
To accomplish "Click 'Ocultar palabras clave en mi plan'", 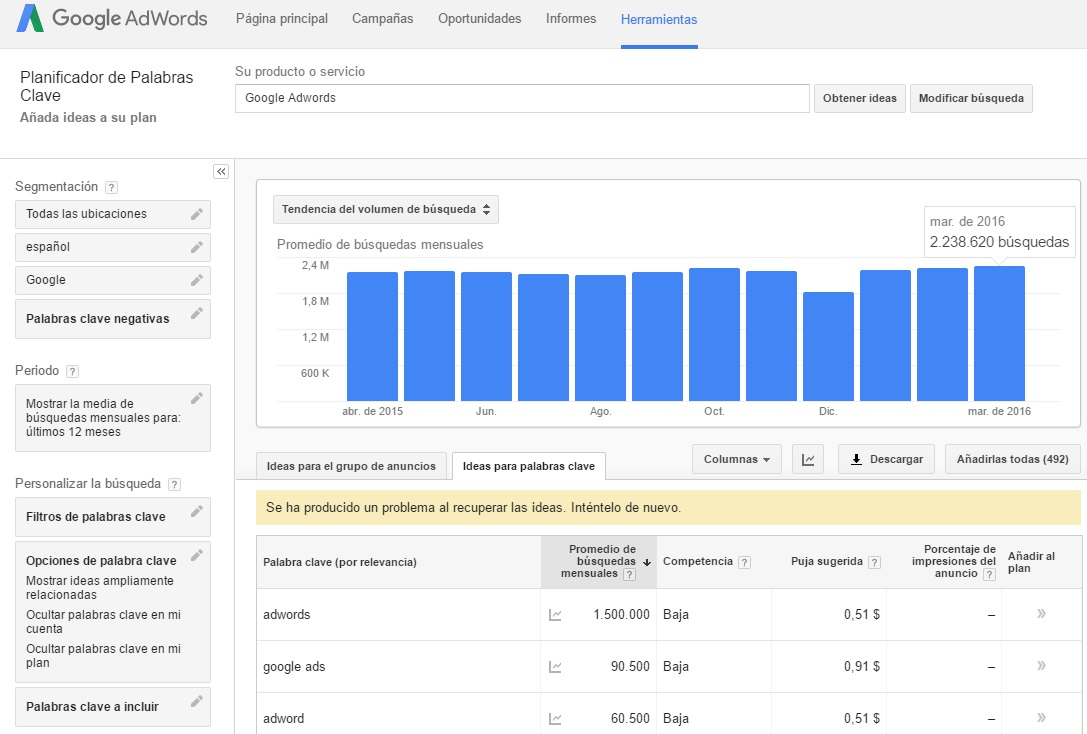I will click(x=103, y=656).
